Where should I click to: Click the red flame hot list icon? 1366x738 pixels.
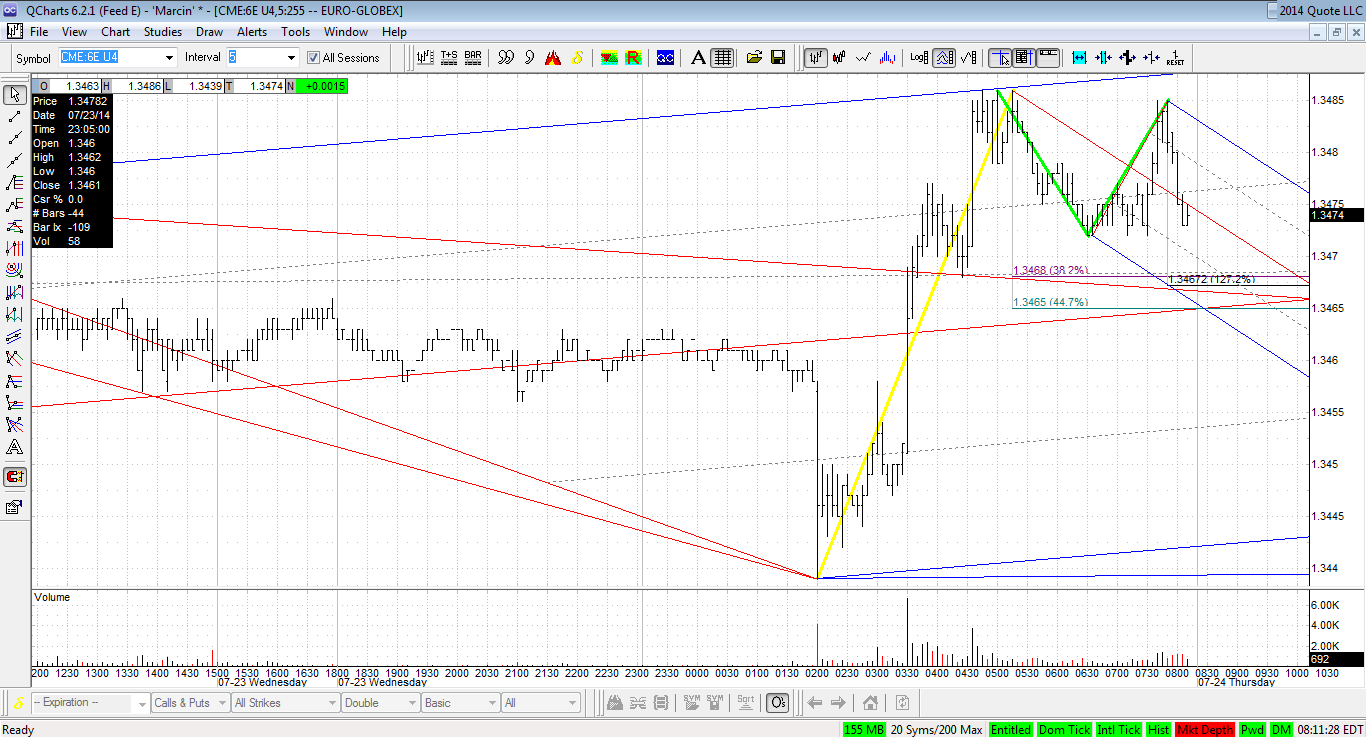(x=553, y=58)
